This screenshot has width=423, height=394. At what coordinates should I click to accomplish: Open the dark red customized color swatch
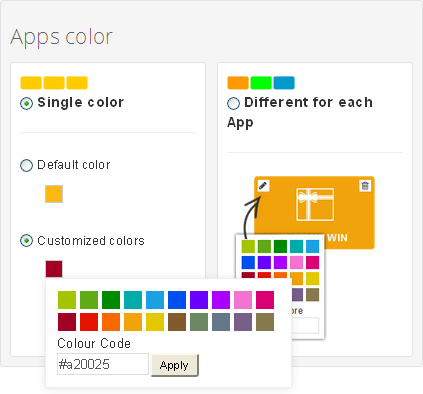tap(54, 269)
